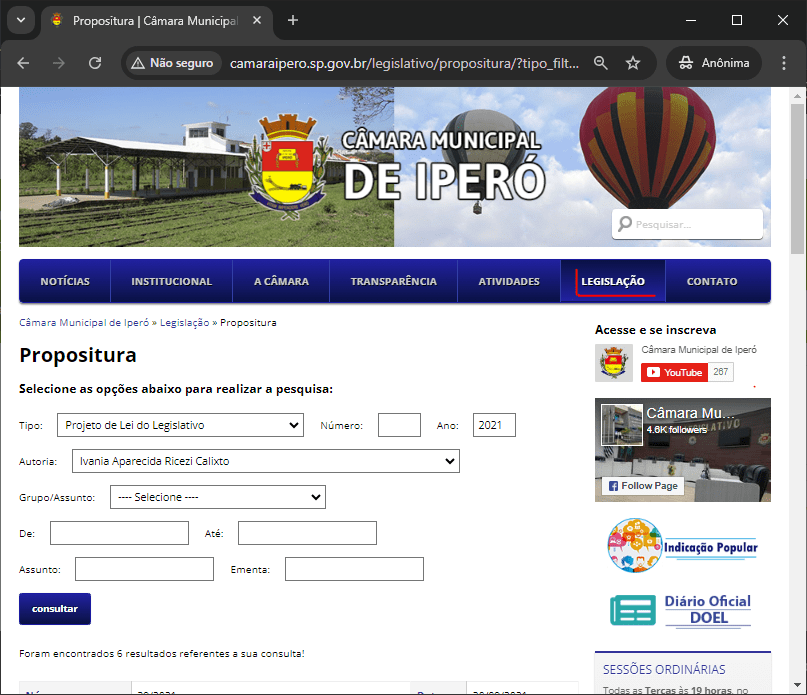Expand the Grupo/Assunto select box
807x695 pixels.
[x=217, y=497]
